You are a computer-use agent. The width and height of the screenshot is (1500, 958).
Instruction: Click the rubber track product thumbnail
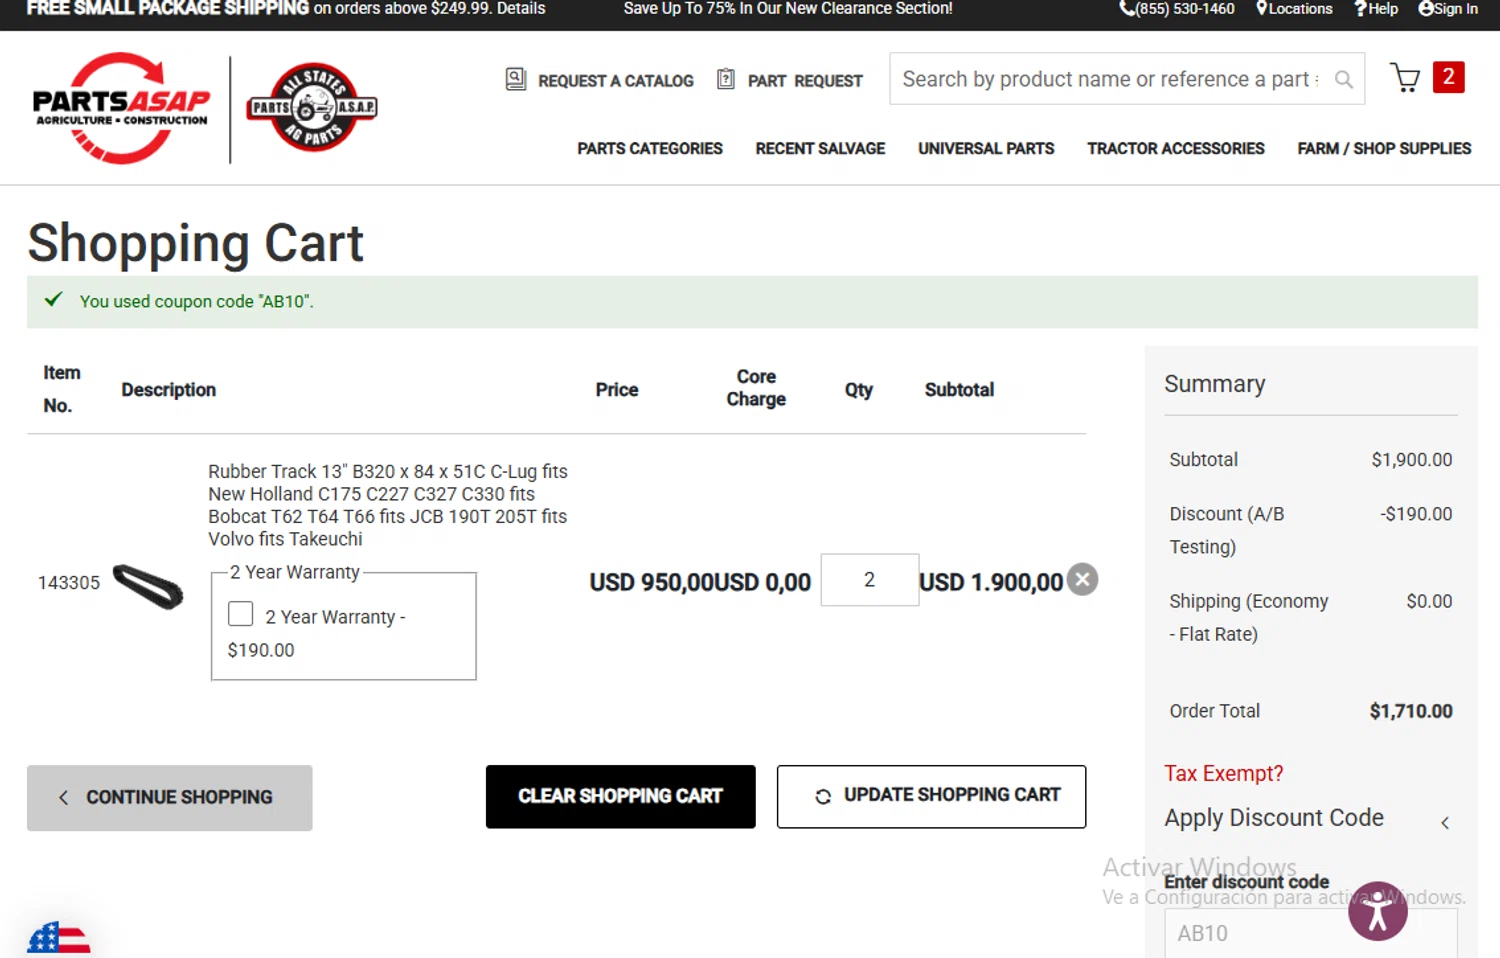point(148,586)
